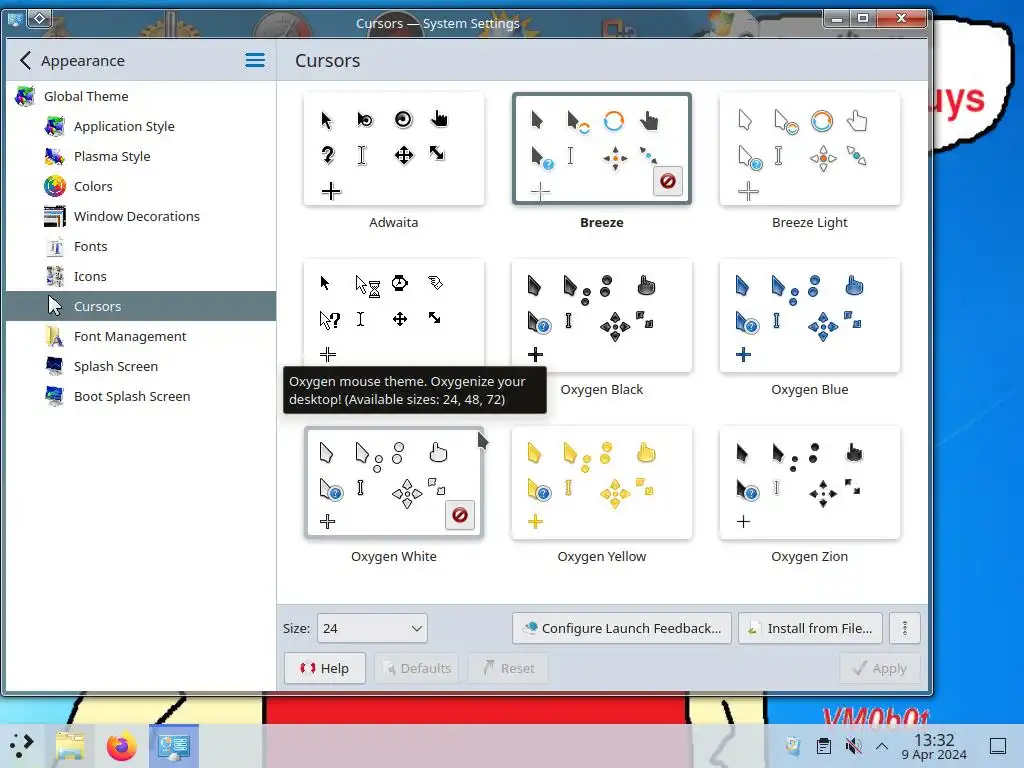Image resolution: width=1024 pixels, height=768 pixels.
Task: Click the pin-on-all-desktops title bar icon
Action: tap(39, 18)
